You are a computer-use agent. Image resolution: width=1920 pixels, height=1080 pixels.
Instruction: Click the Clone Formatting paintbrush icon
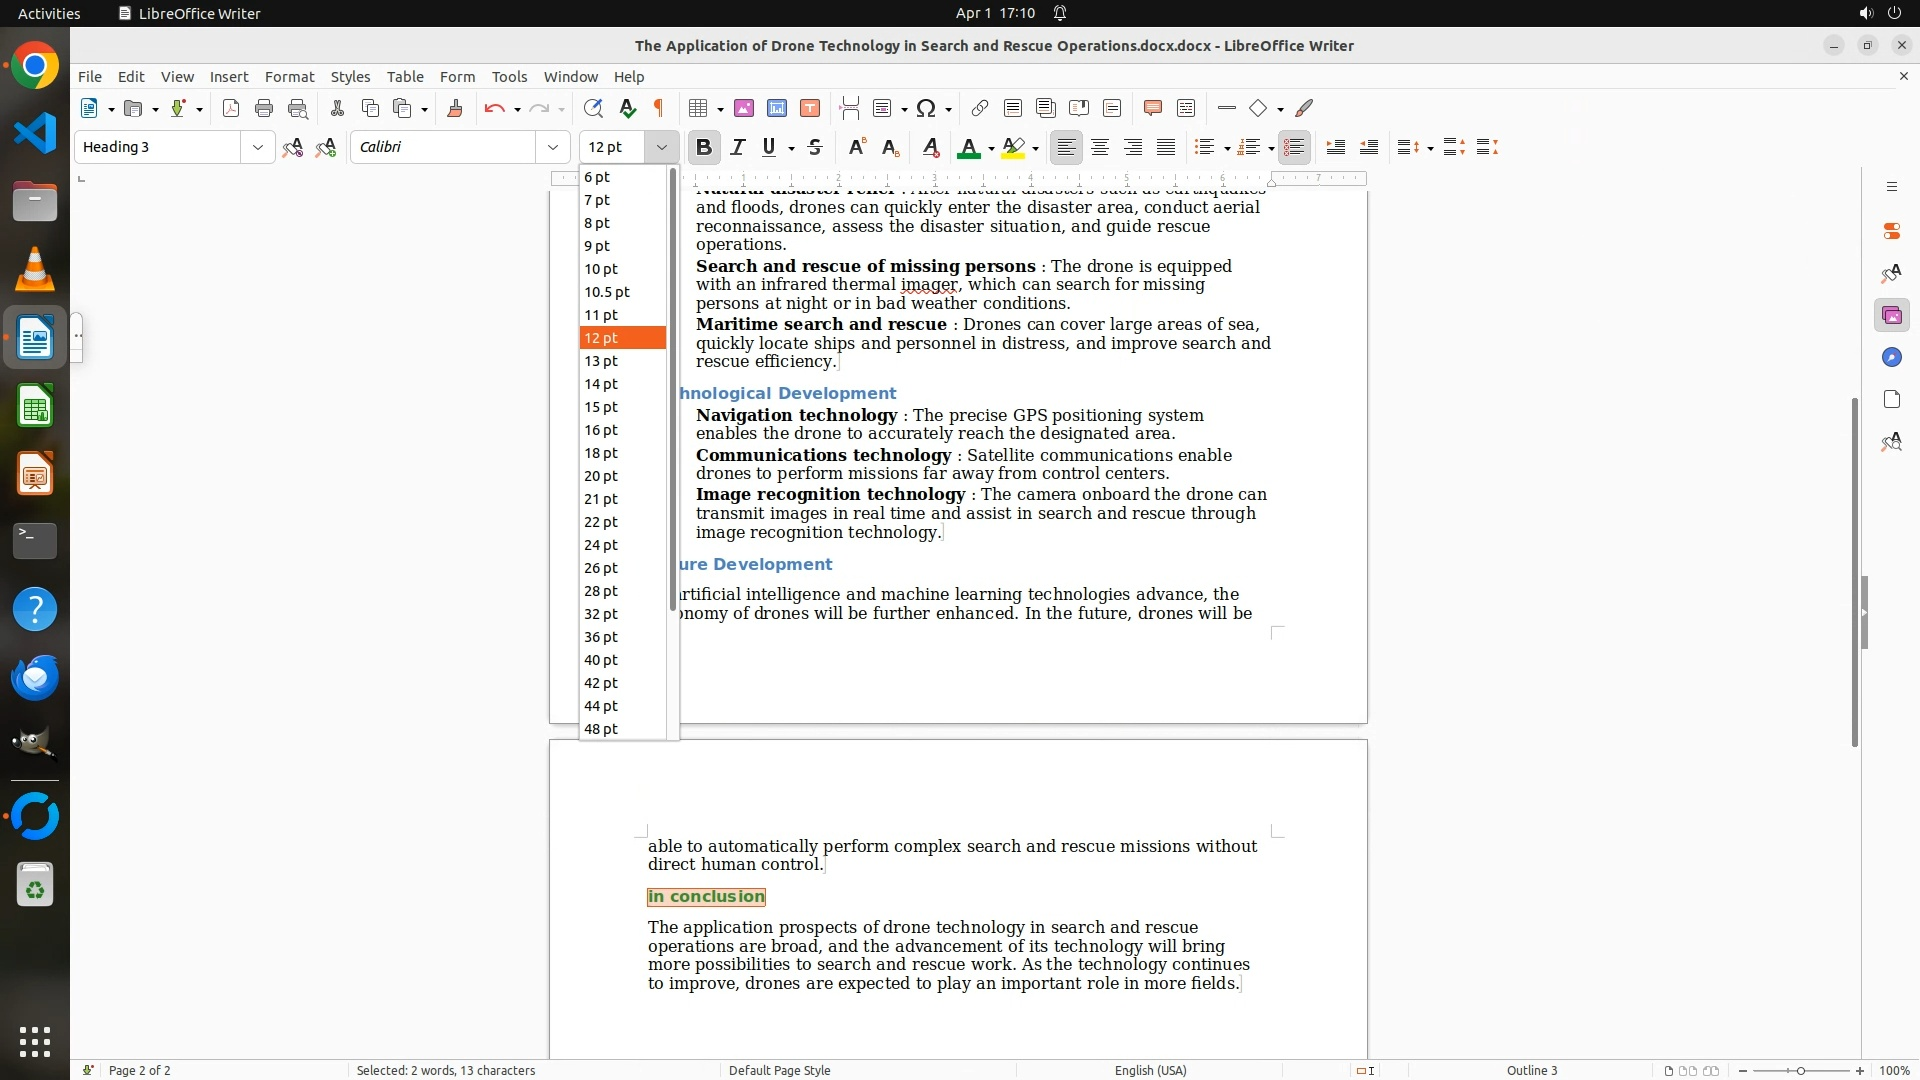455,108
